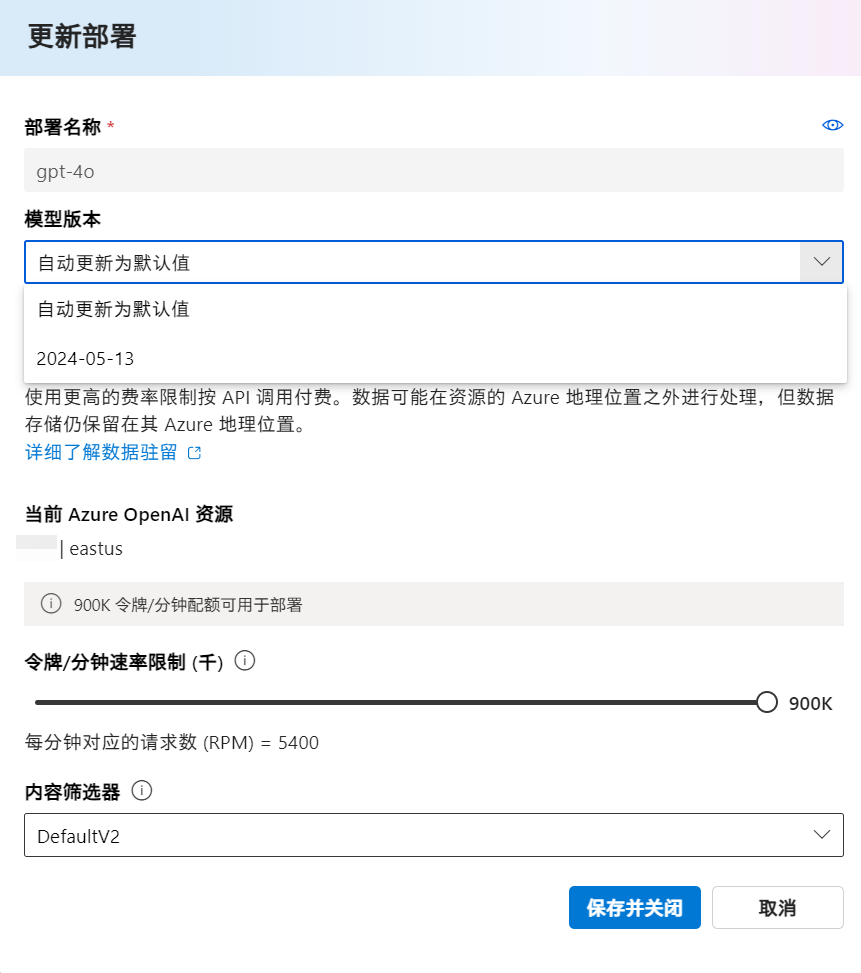
Task: Click the 900K rate limit value label
Action: click(x=810, y=704)
